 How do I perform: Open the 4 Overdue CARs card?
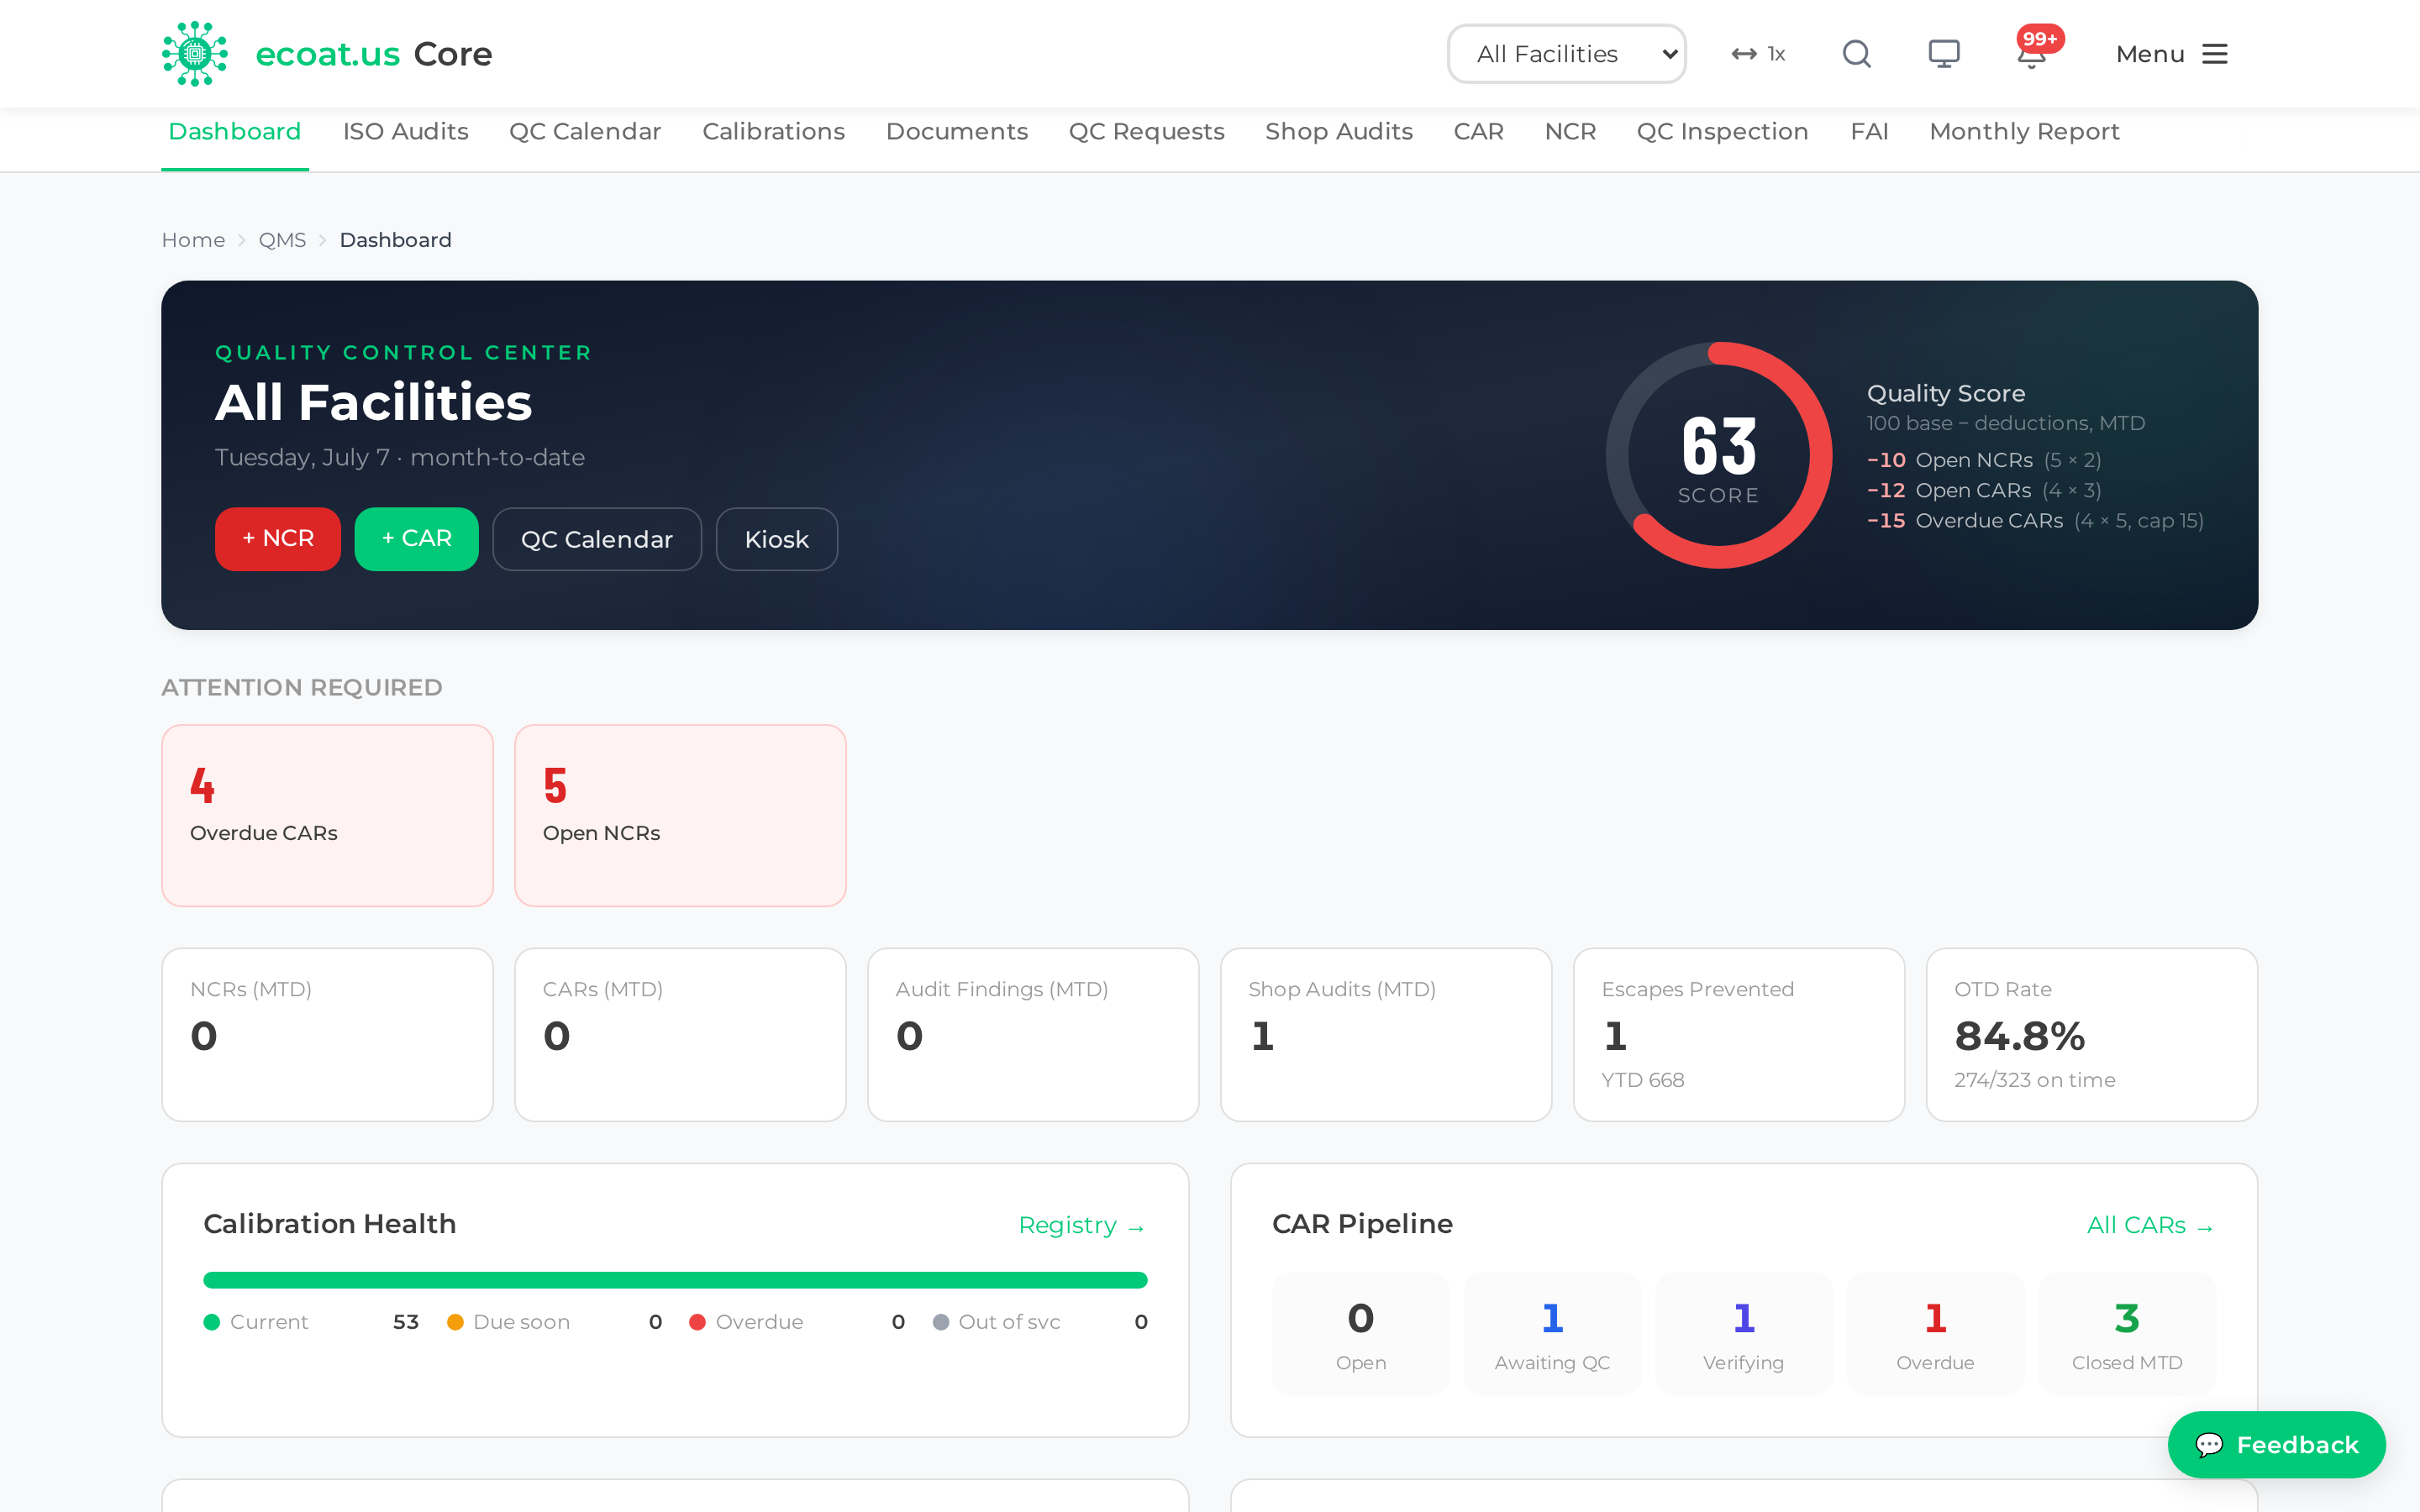pyautogui.click(x=328, y=816)
